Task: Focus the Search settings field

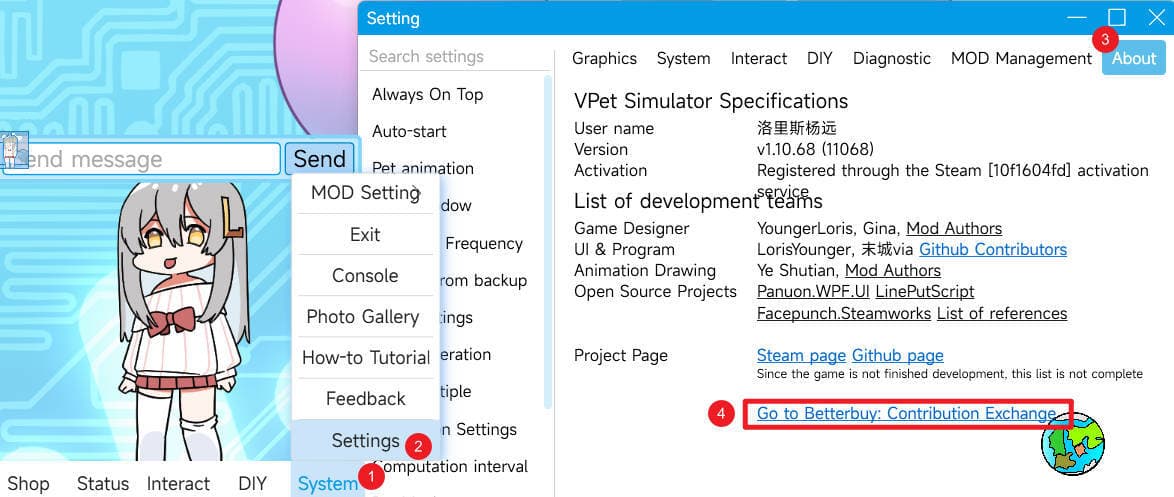Action: pyautogui.click(x=455, y=56)
